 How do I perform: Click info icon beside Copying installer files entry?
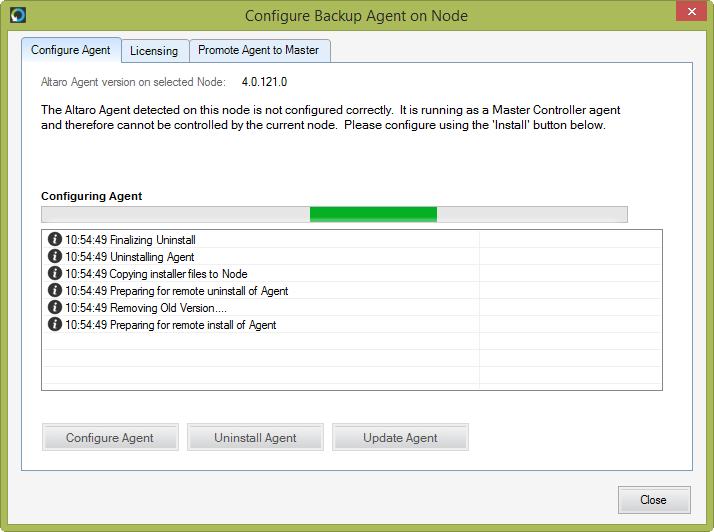(x=55, y=273)
